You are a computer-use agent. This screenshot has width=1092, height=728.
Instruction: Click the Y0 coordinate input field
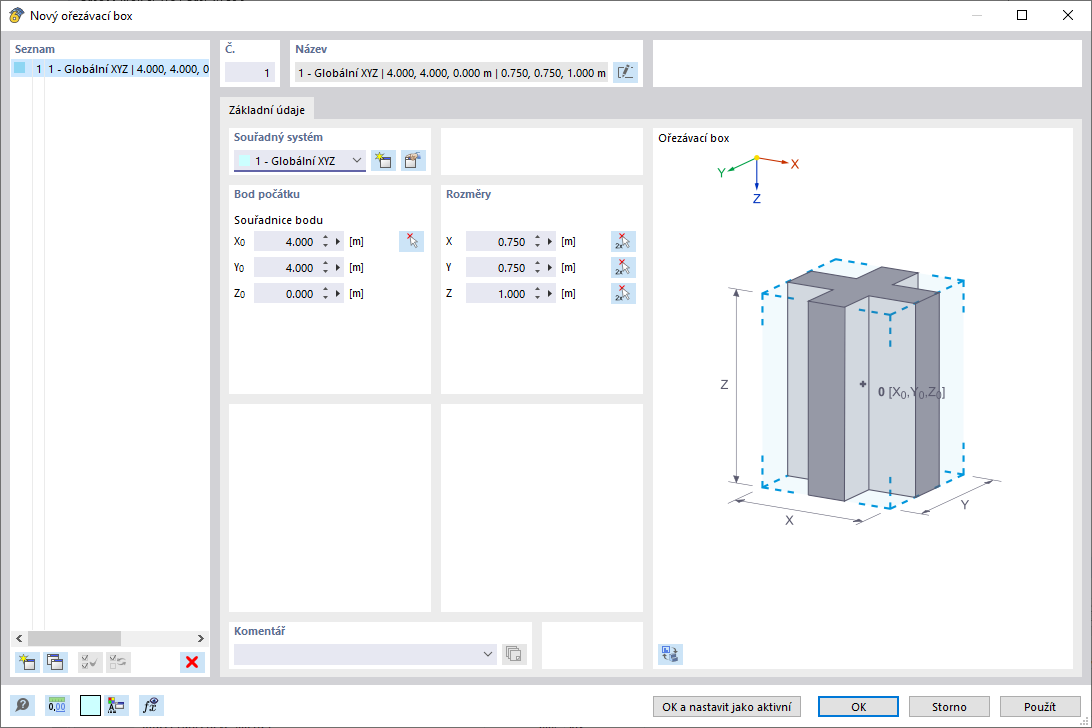(286, 268)
